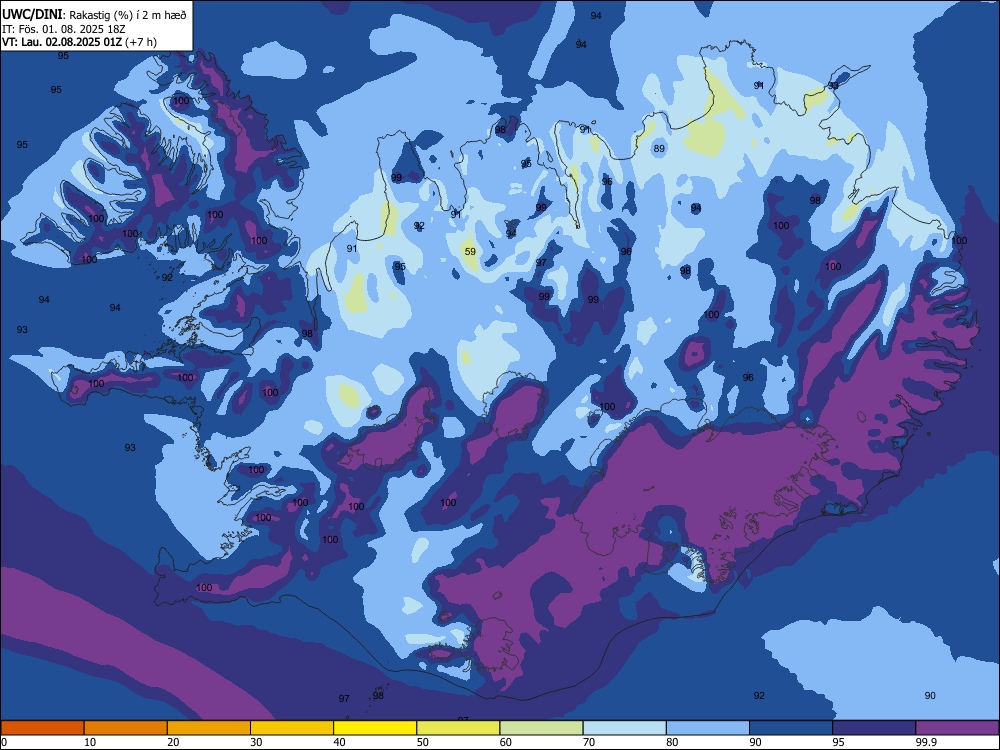
Task: Click the "20" legend tick label
Action: tap(173, 742)
